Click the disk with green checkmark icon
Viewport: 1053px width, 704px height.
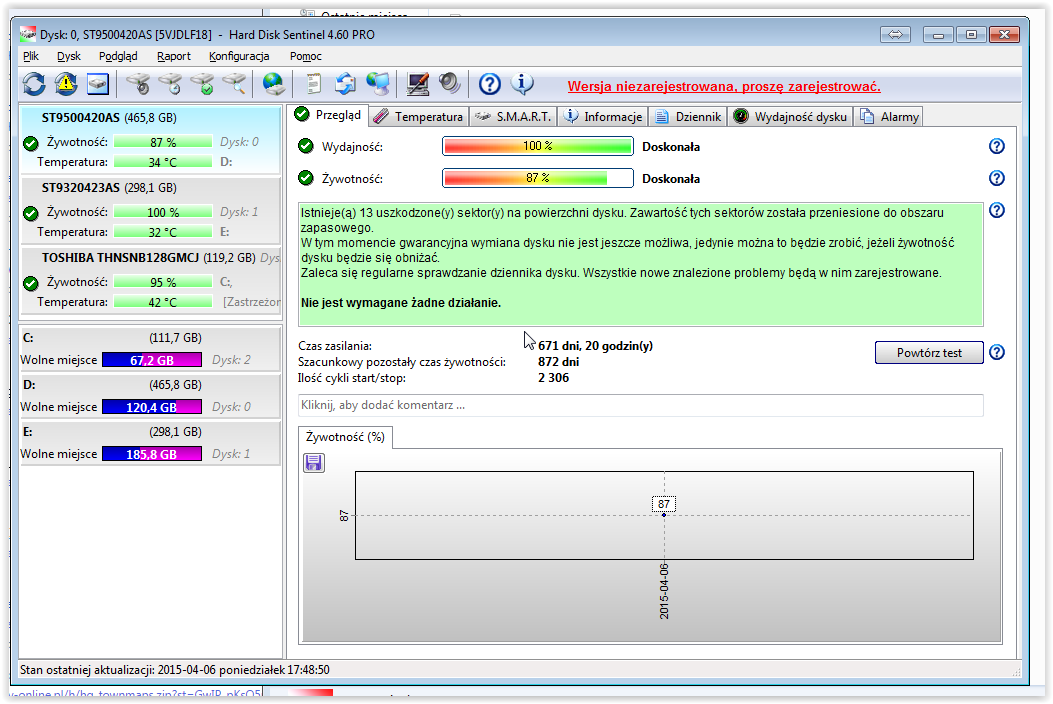tap(202, 84)
